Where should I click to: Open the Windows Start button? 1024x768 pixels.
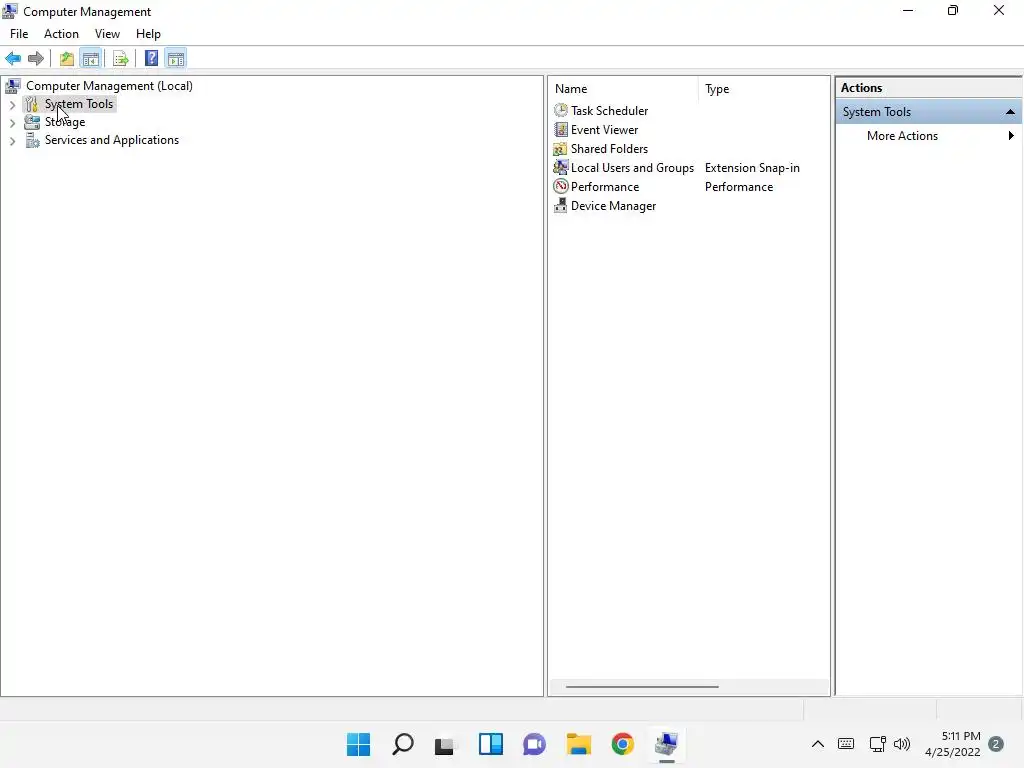point(358,744)
